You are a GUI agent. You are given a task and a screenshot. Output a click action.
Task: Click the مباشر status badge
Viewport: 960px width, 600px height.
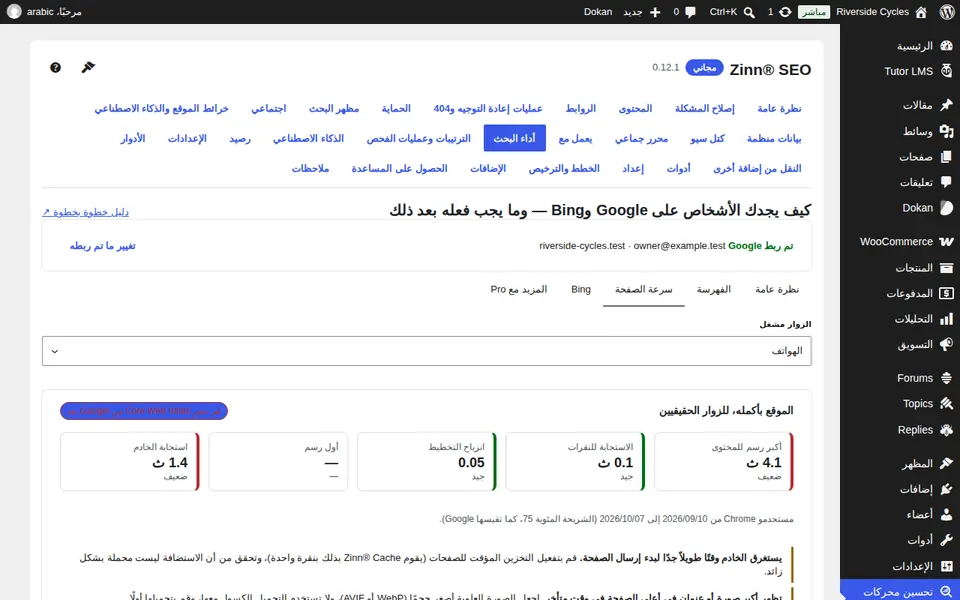(814, 12)
